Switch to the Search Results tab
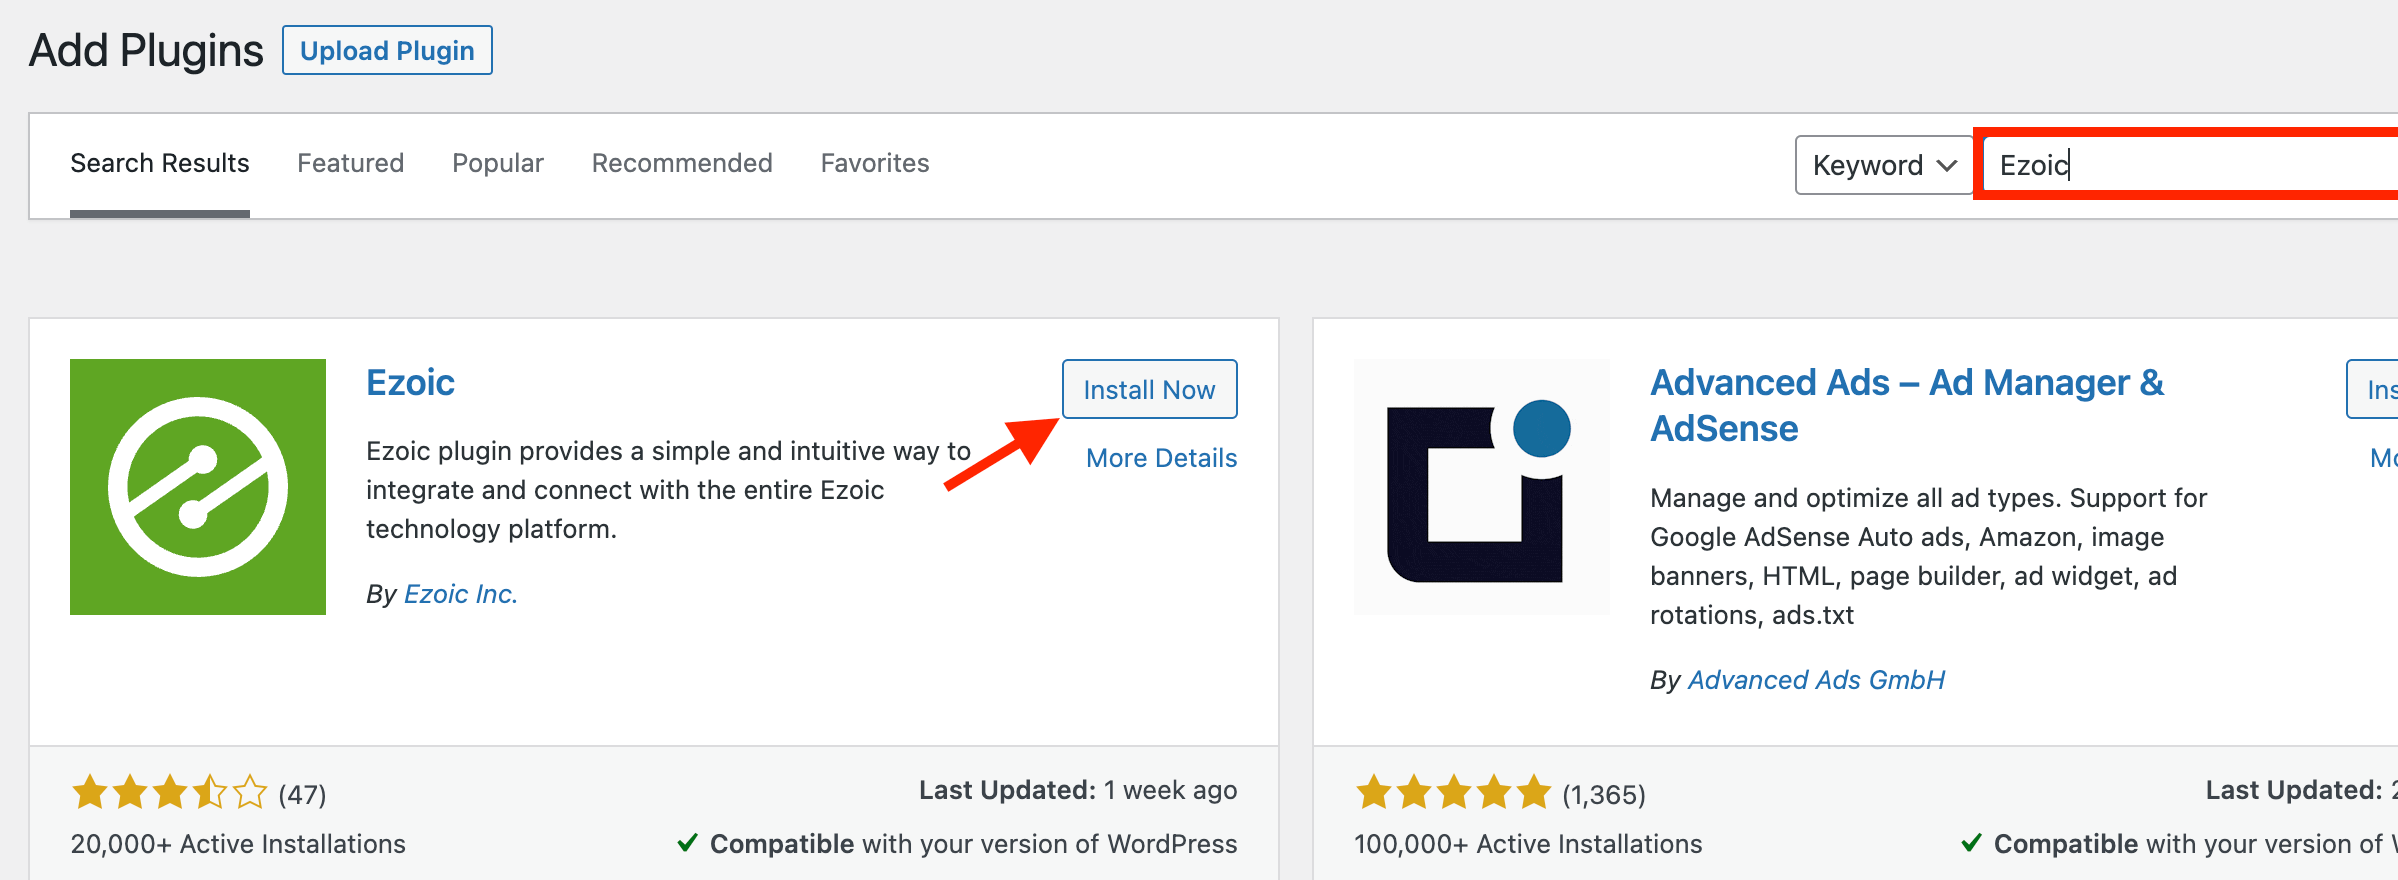Screen dimensions: 2398x880 point(160,163)
